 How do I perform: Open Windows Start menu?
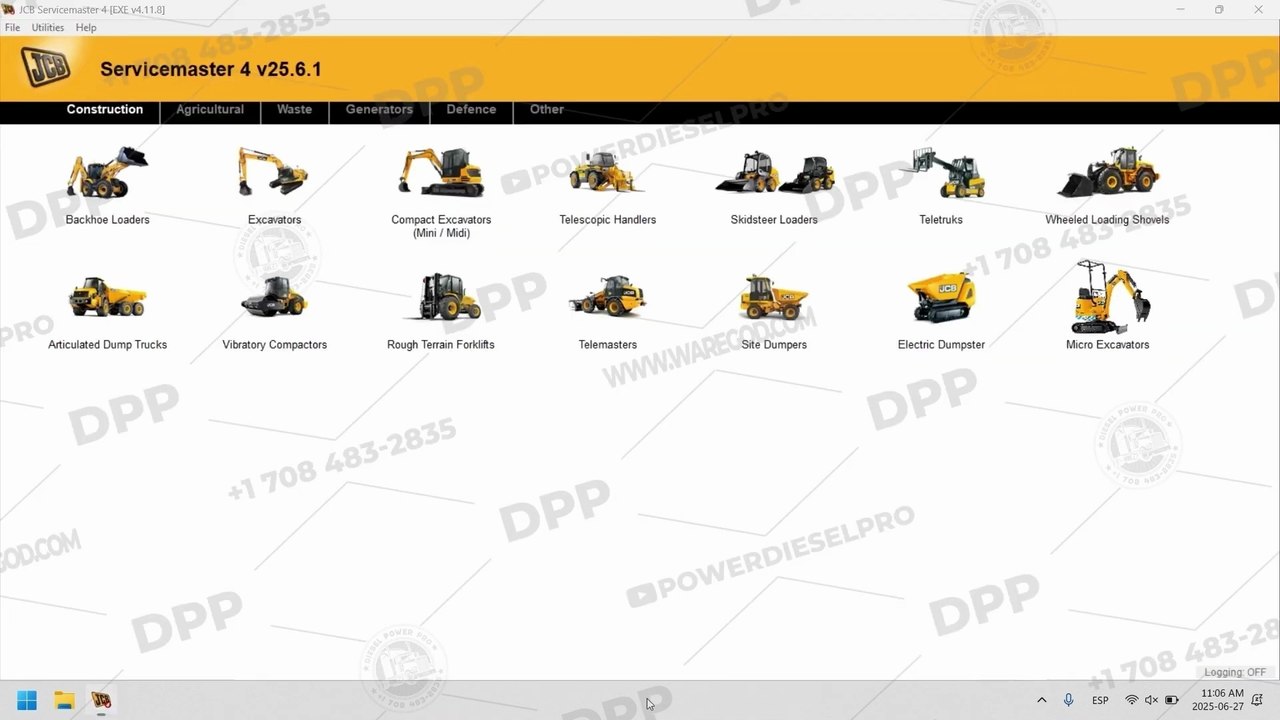(x=27, y=700)
